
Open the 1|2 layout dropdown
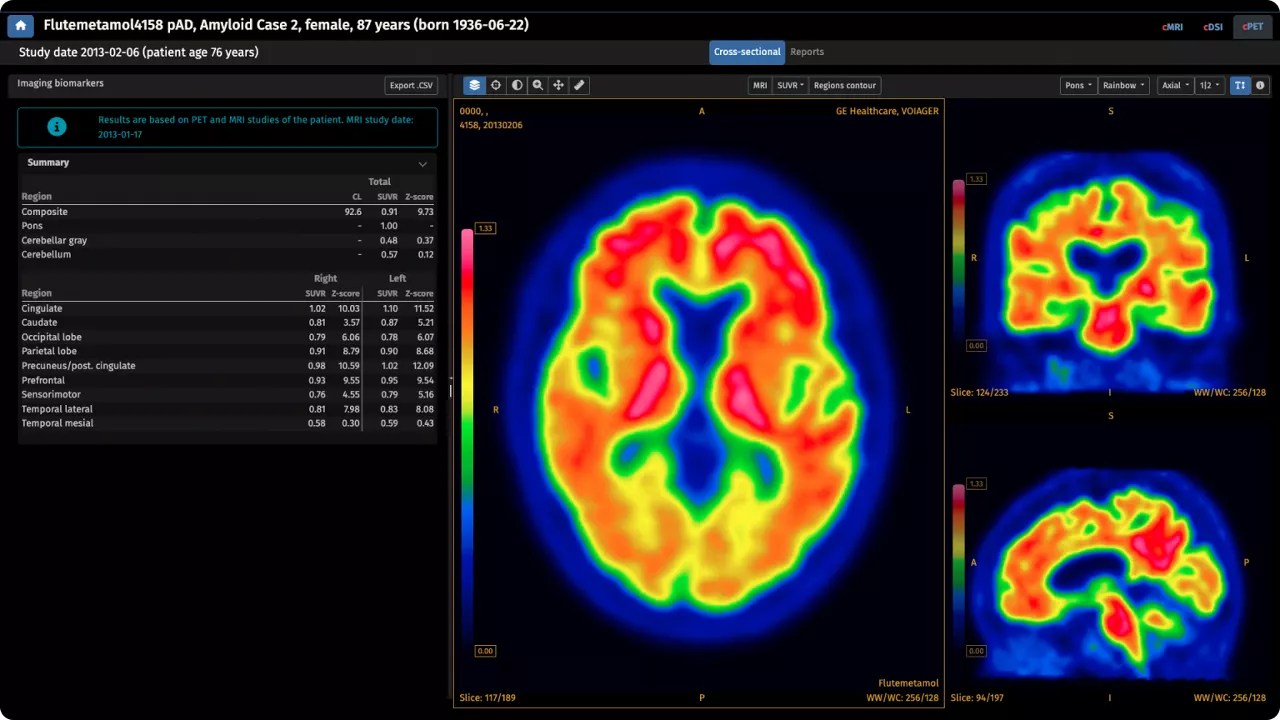coord(1210,85)
